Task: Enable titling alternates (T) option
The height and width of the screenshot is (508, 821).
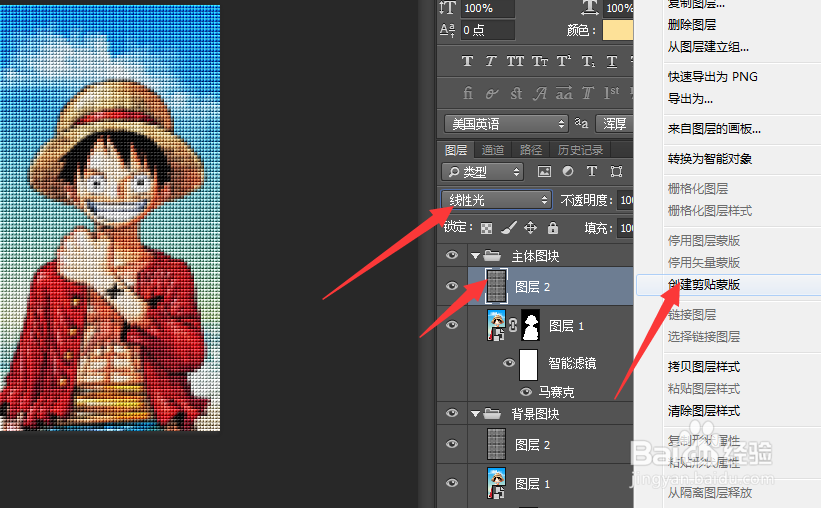Action: 587,93
